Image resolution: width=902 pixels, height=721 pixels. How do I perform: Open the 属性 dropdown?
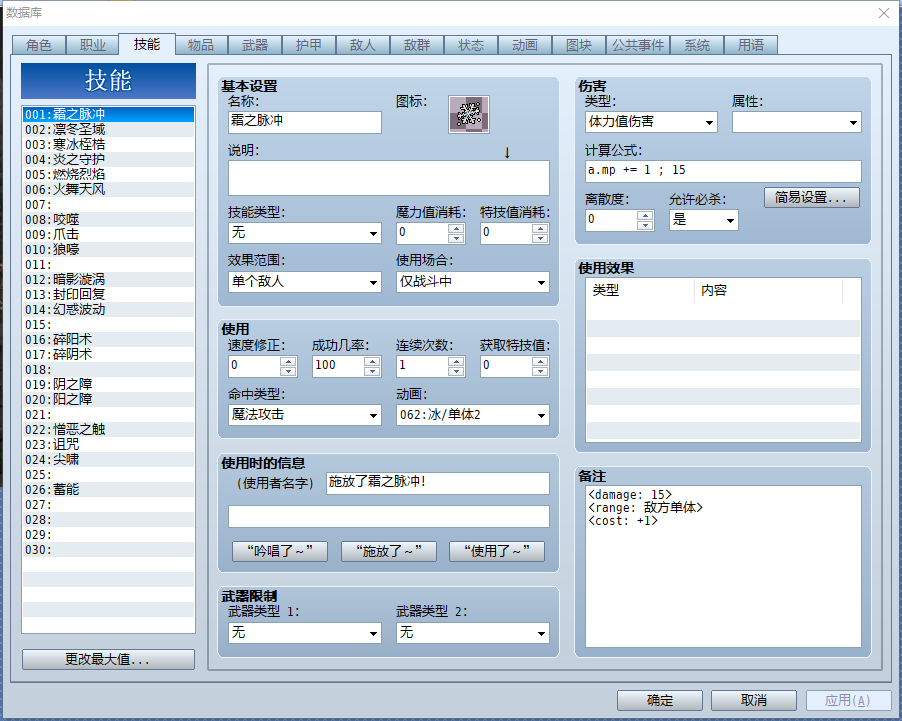[x=797, y=122]
